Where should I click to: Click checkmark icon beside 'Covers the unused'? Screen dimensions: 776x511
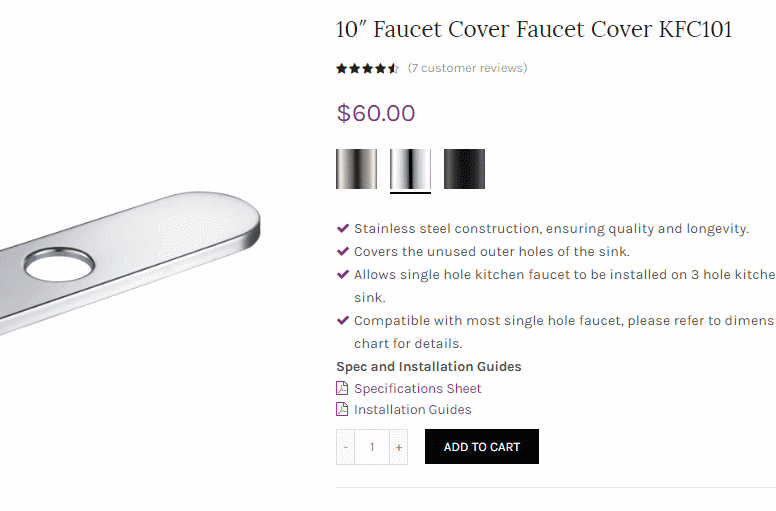click(343, 251)
